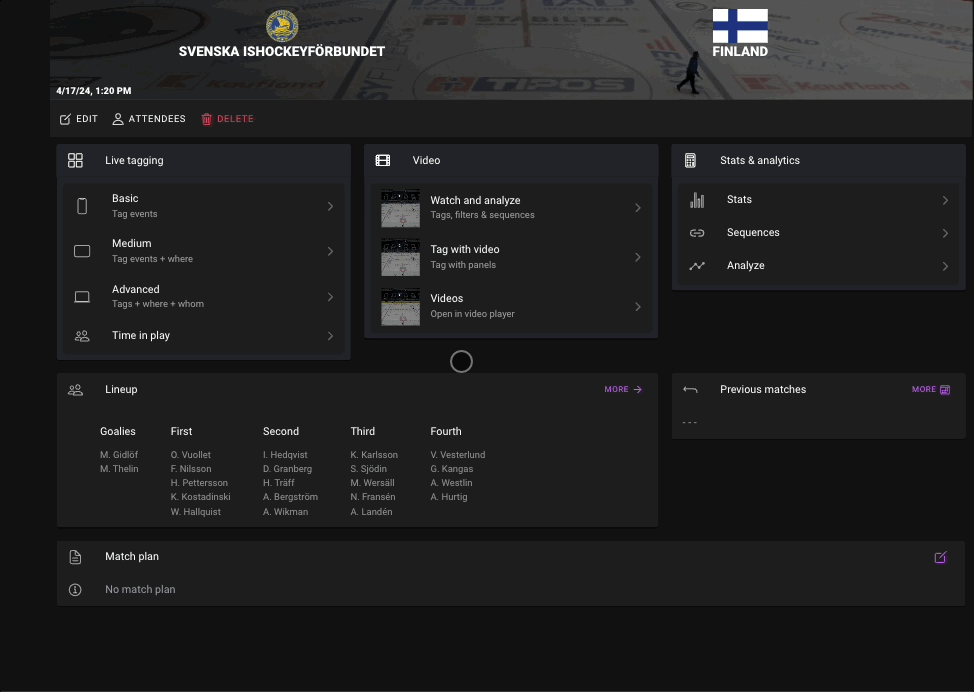Open Stats via its chevron arrow
974x692 pixels.
click(x=944, y=199)
